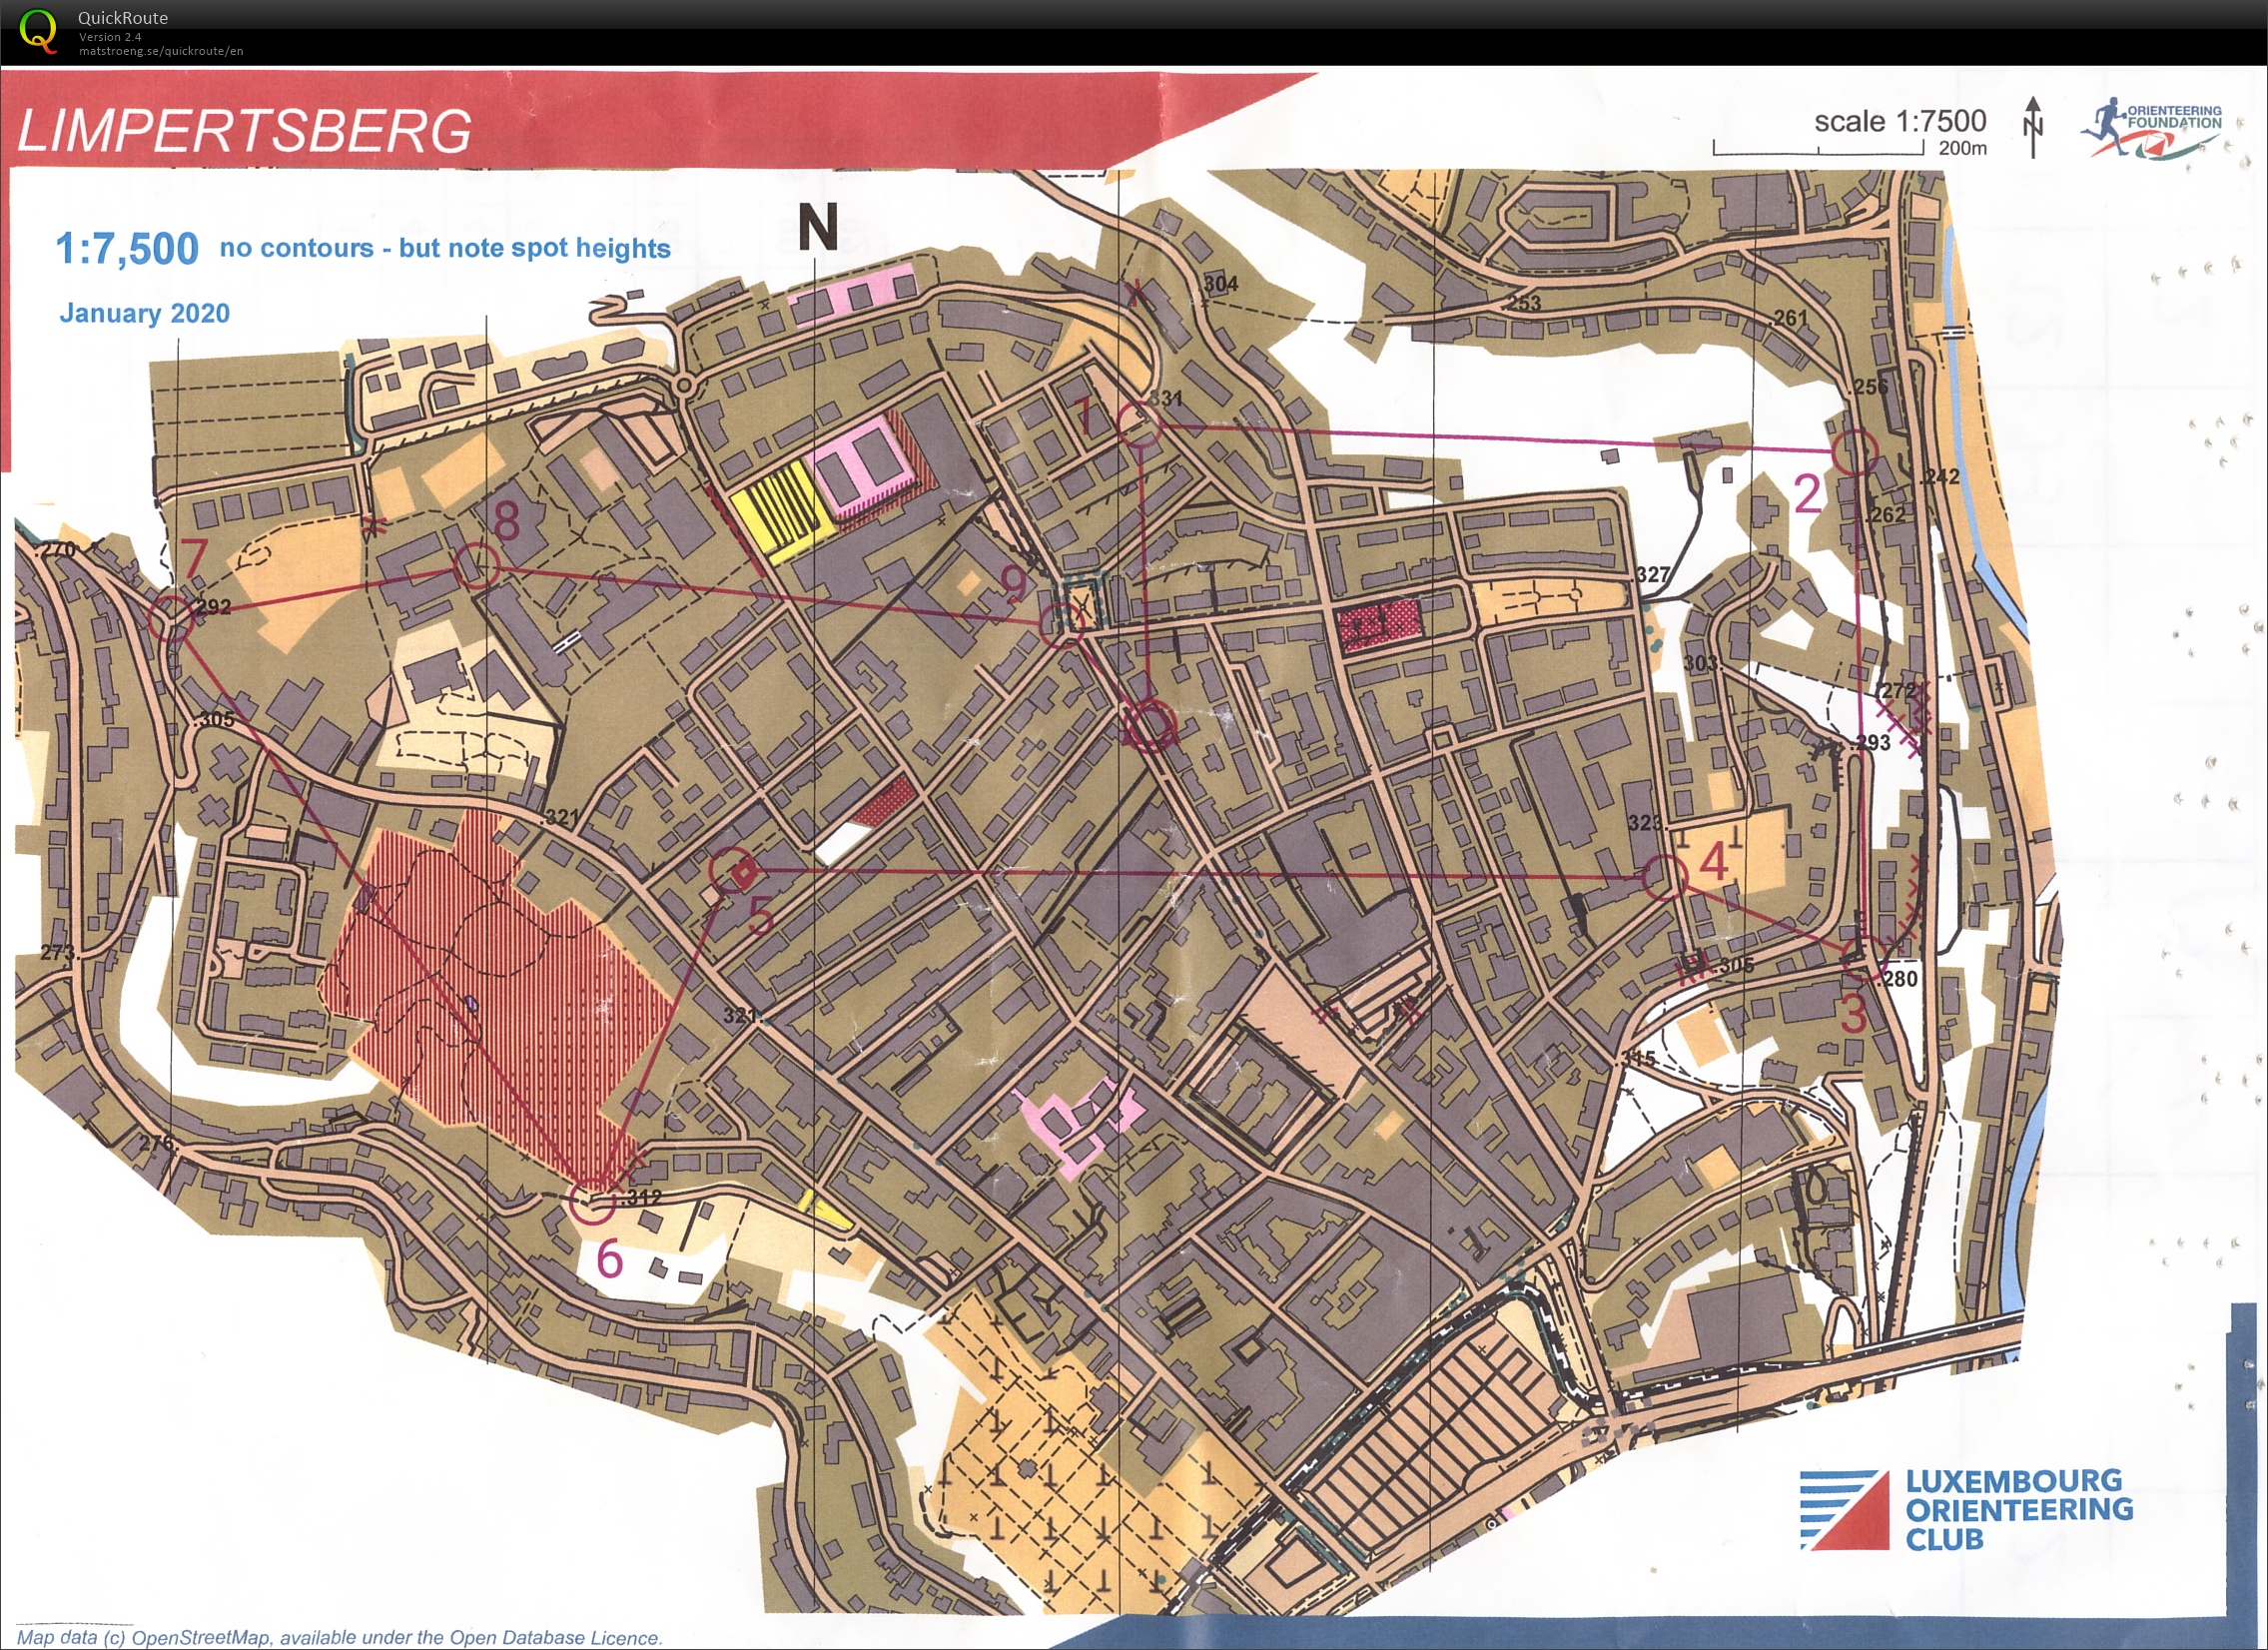Select control circle 9 on the map

tap(1062, 626)
